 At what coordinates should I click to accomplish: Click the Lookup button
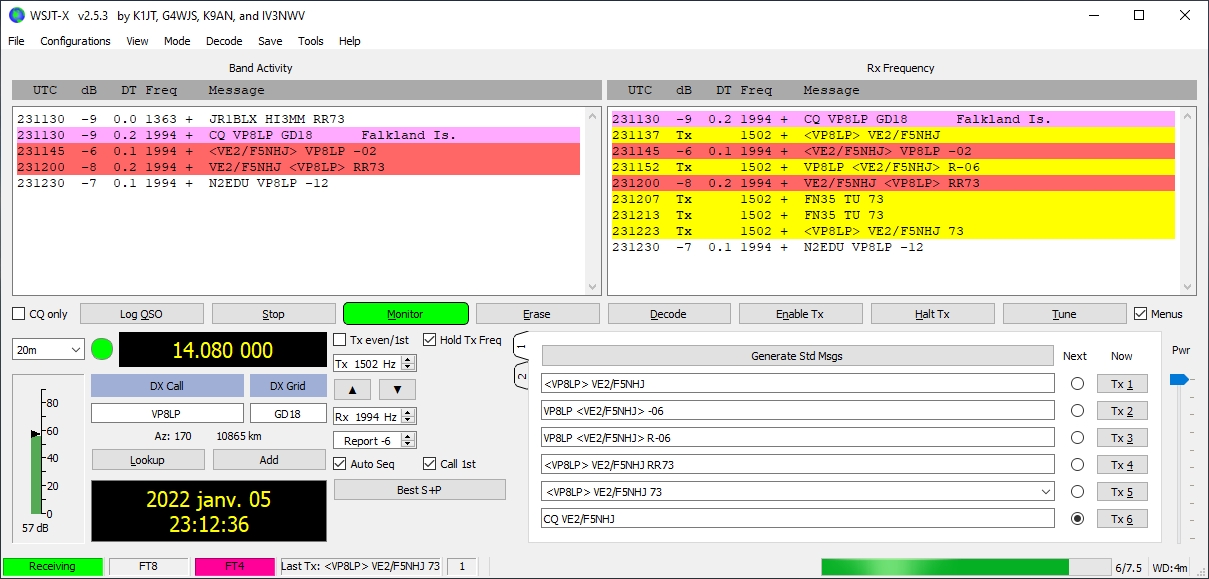[148, 460]
